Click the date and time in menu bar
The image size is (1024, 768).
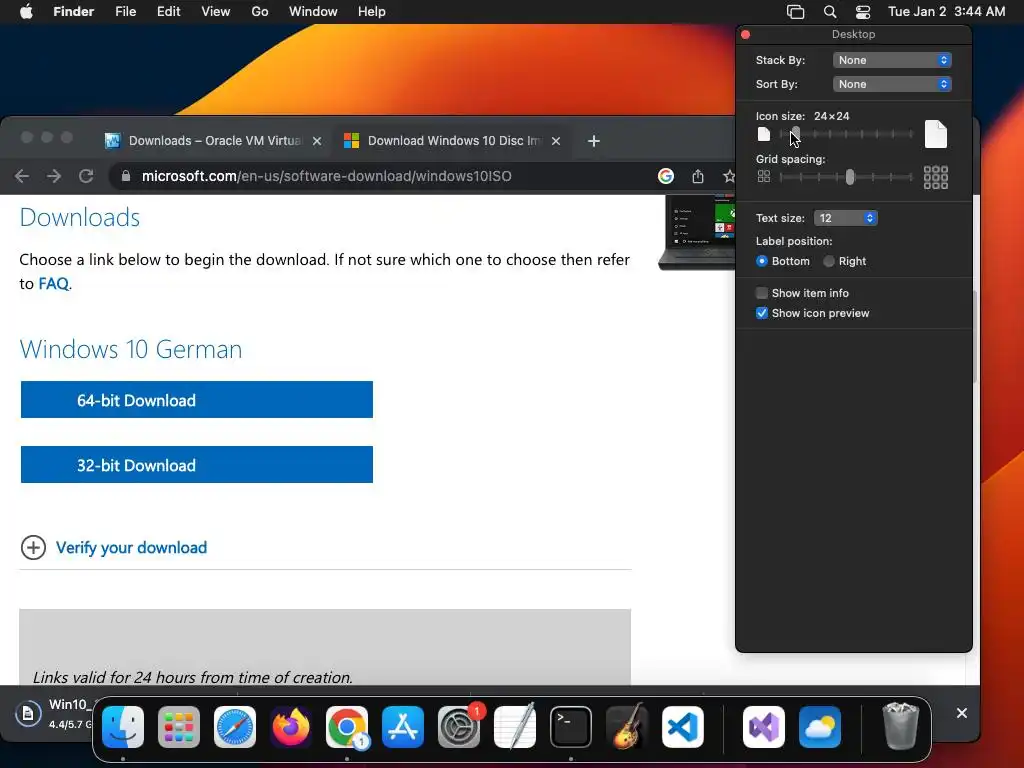click(x=946, y=12)
